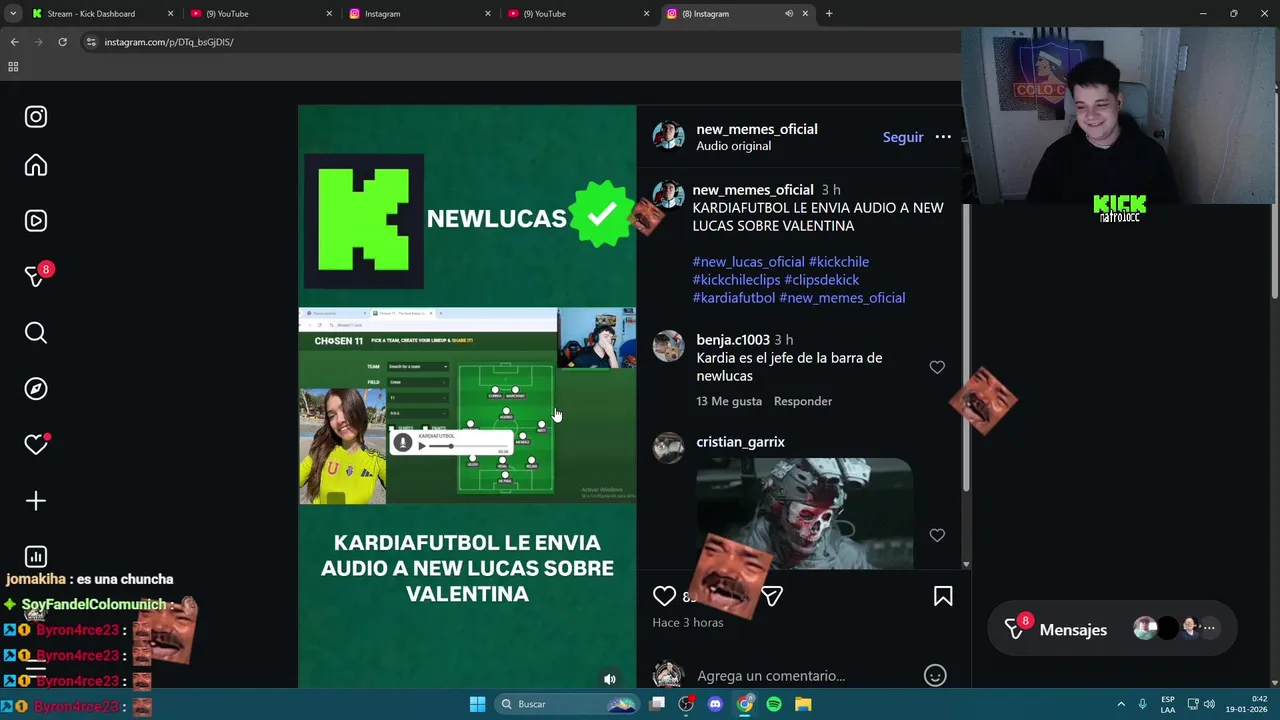Open Search in Instagram sidebar
Screen dimensions: 1280x720
[36, 333]
